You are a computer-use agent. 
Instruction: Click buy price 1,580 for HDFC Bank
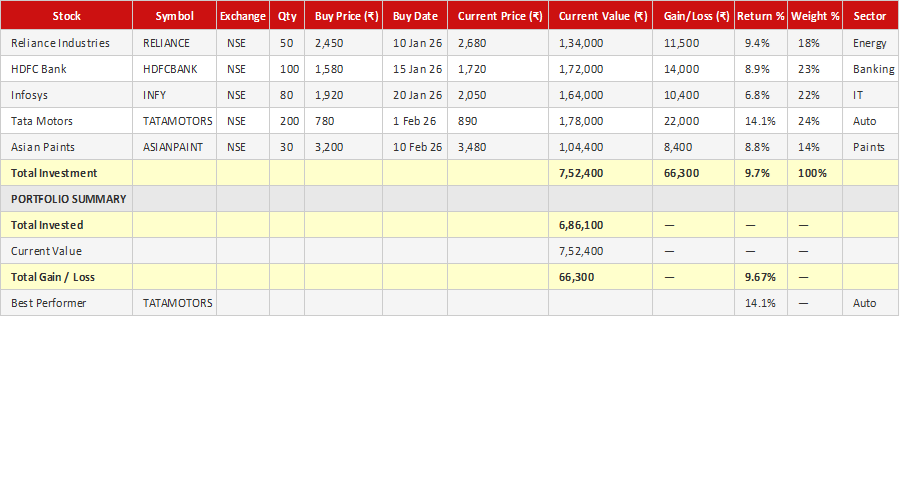pos(344,69)
